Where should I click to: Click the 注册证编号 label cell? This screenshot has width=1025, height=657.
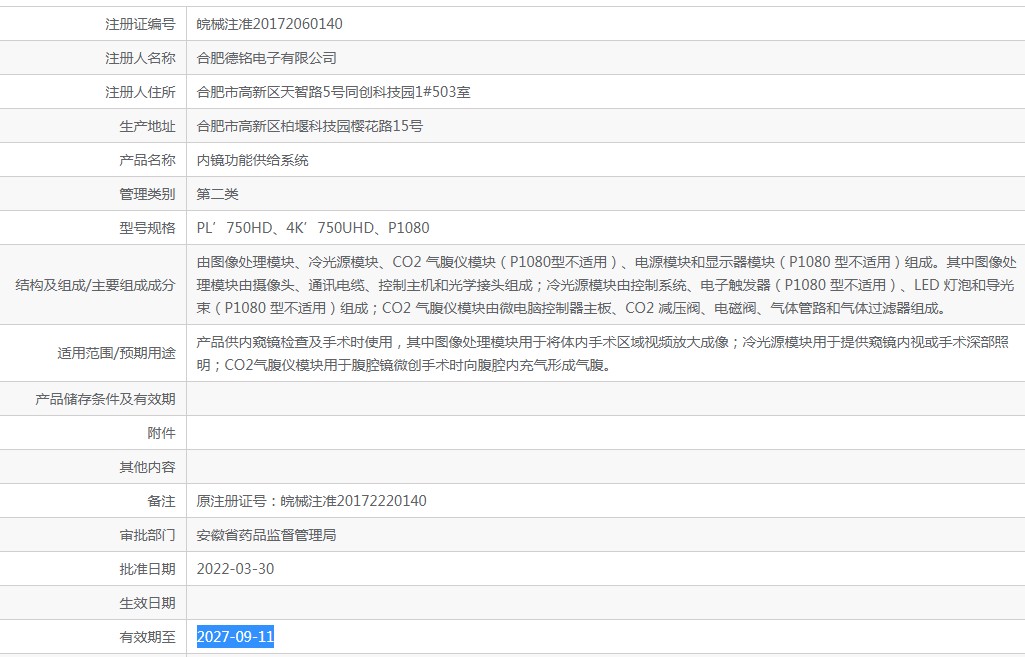[x=93, y=24]
